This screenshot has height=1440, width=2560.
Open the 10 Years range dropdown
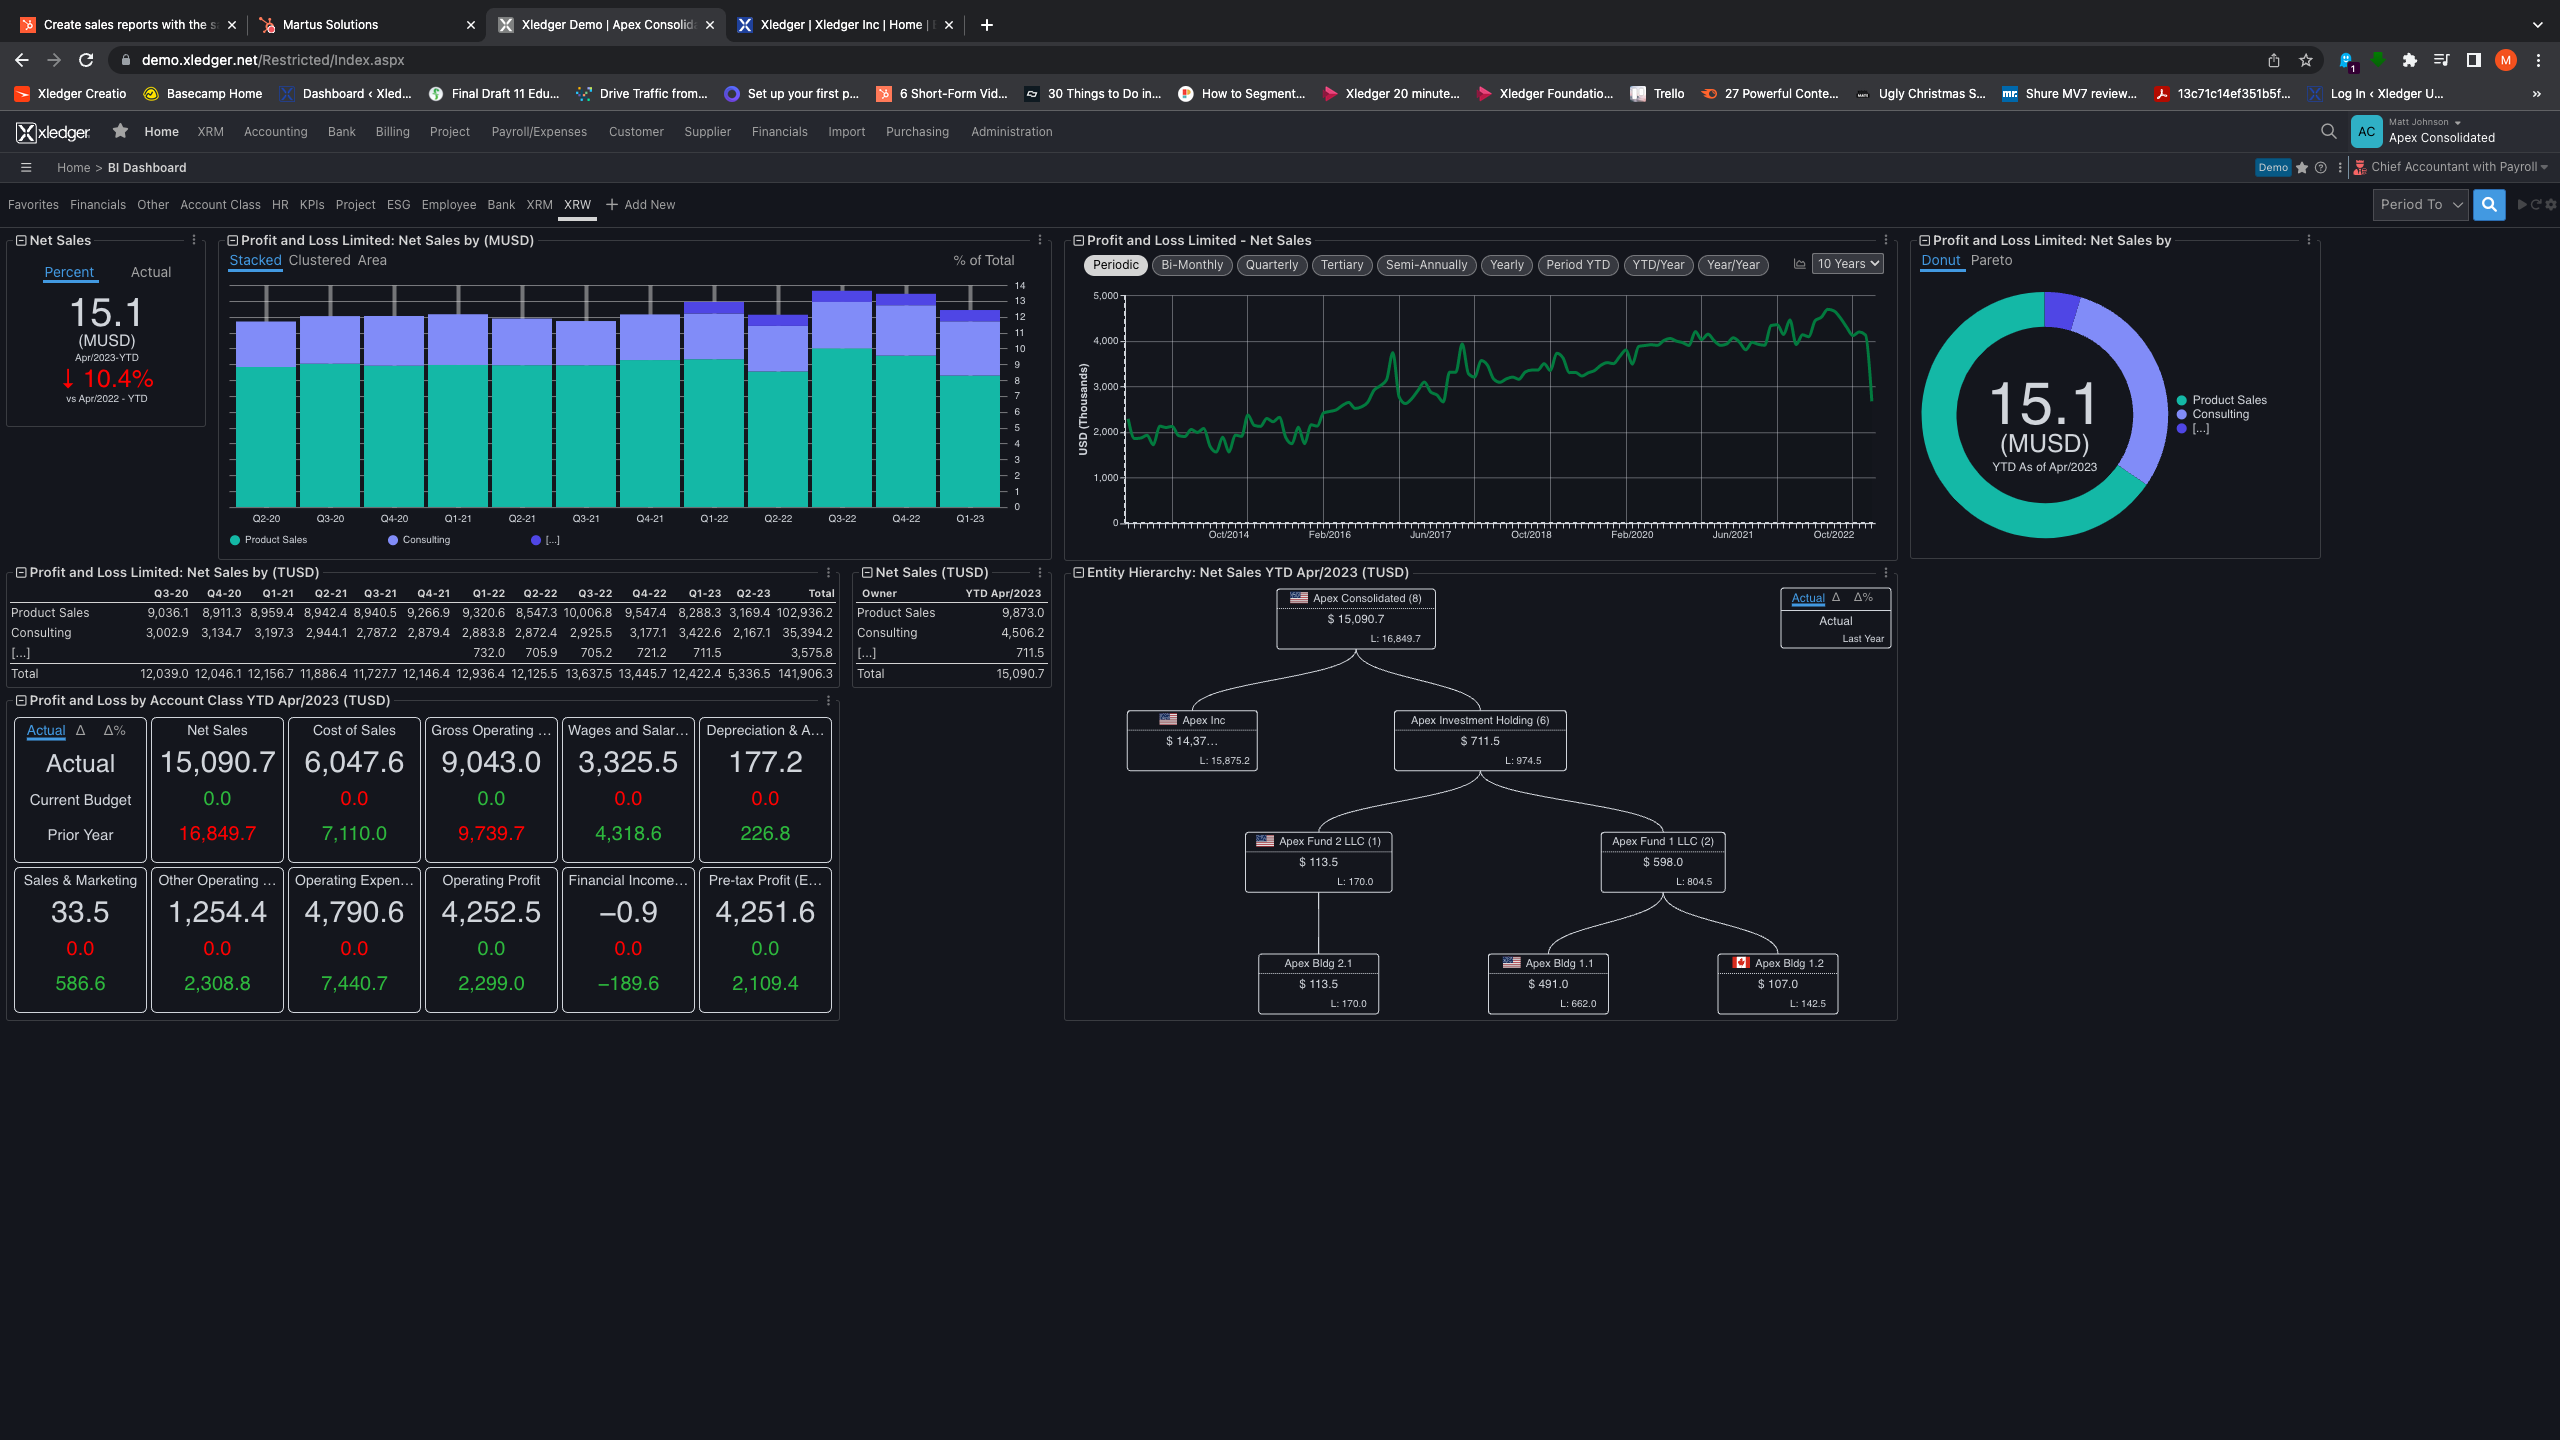point(1845,264)
